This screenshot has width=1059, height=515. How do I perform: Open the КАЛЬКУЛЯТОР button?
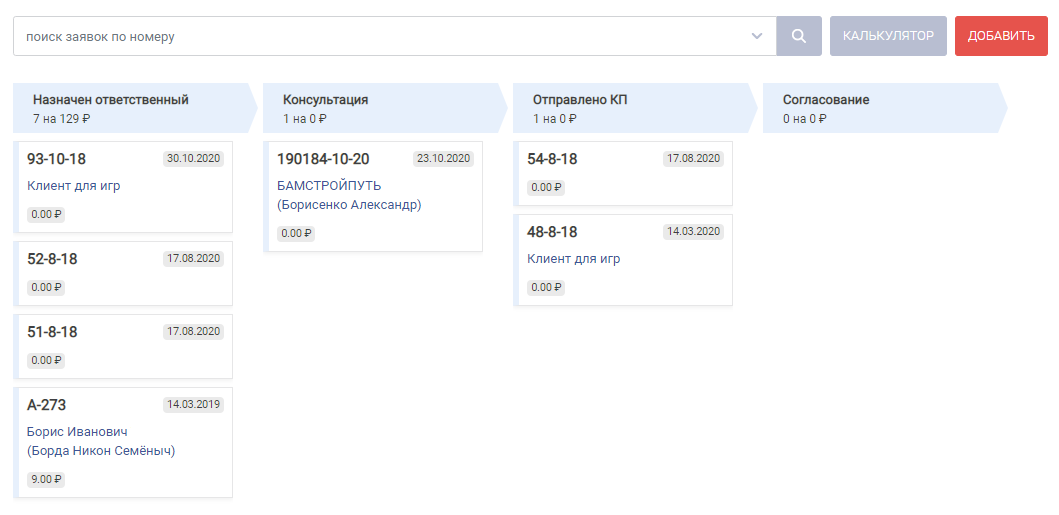[x=888, y=36]
